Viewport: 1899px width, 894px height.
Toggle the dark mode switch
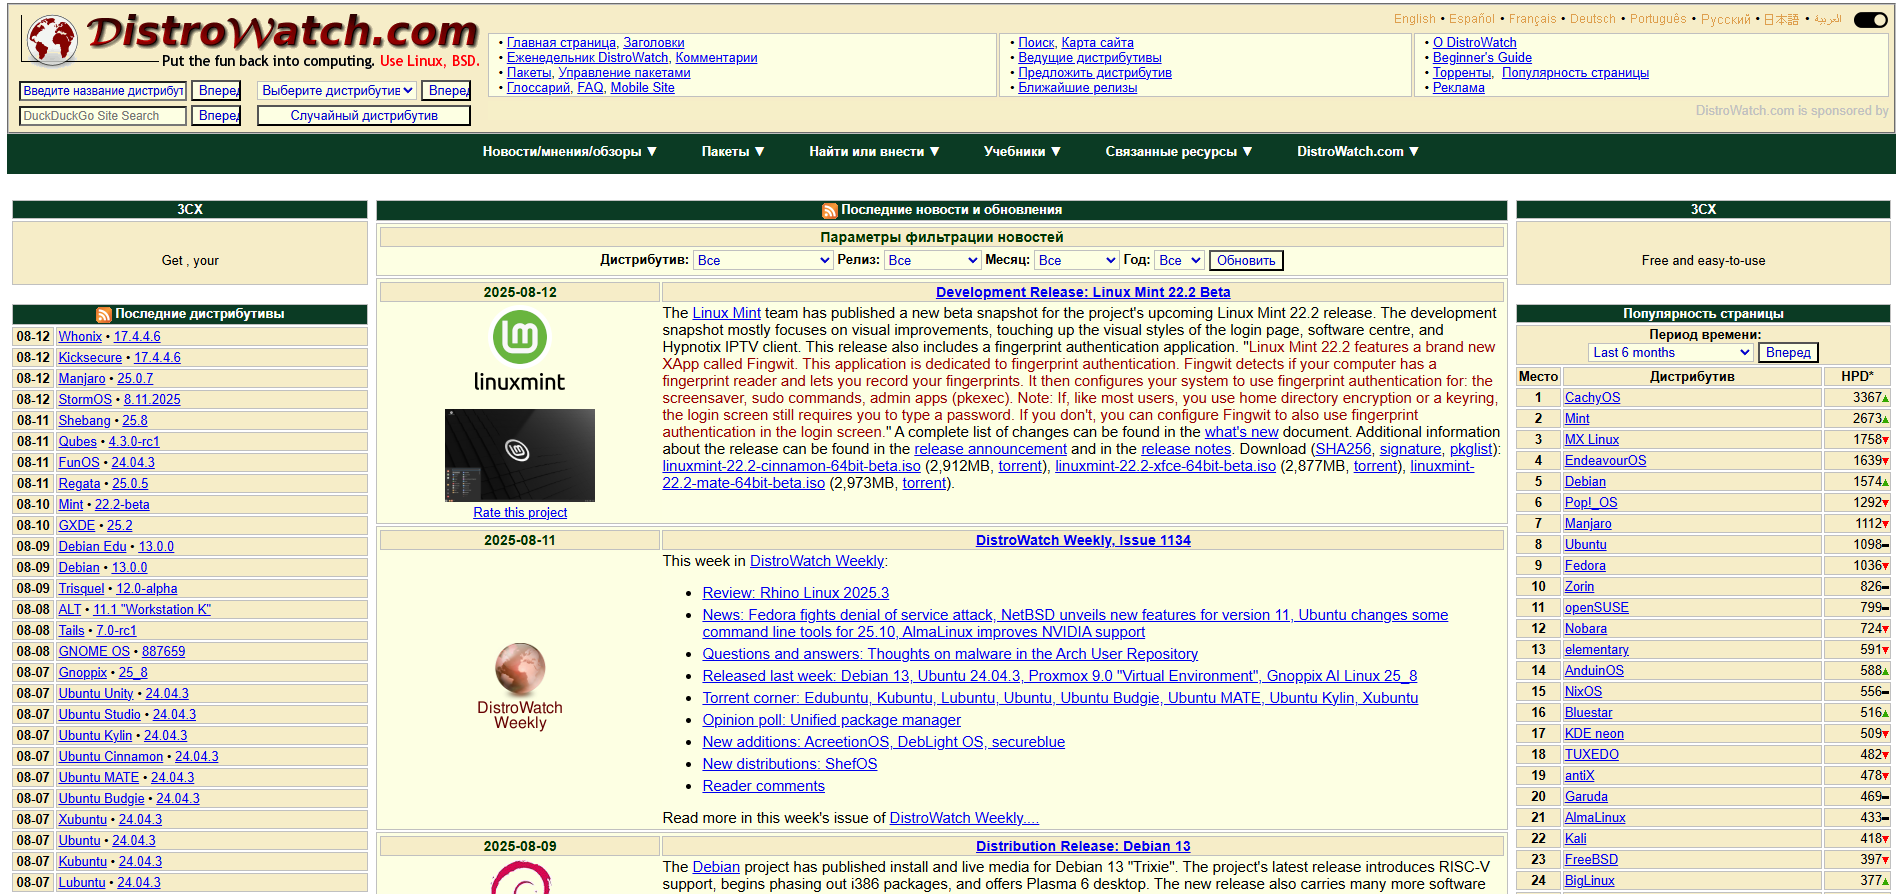[x=1870, y=20]
